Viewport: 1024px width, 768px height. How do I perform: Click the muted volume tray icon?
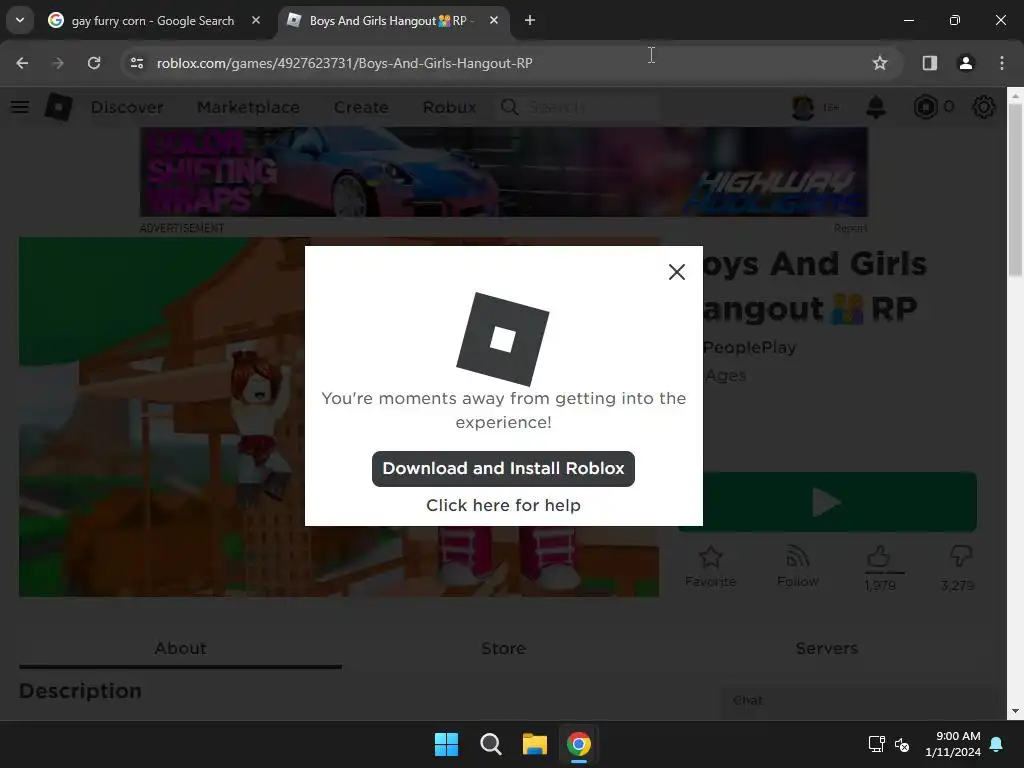(x=902, y=744)
